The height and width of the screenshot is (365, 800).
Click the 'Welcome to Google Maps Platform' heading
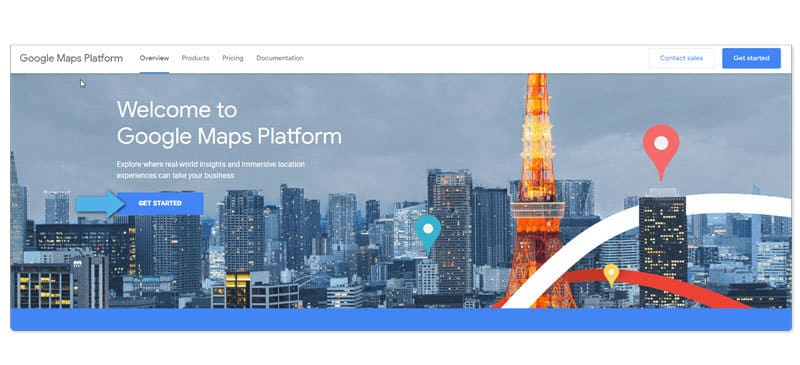pyautogui.click(x=229, y=123)
